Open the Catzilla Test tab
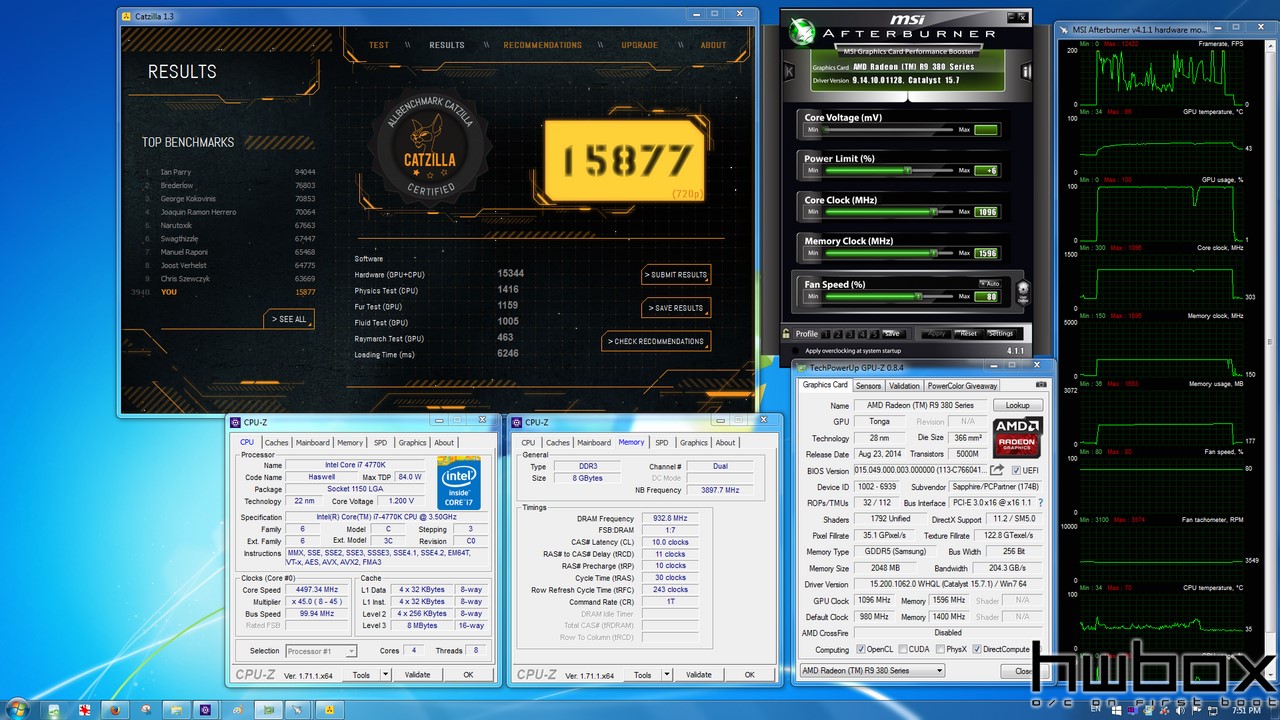 (x=379, y=45)
